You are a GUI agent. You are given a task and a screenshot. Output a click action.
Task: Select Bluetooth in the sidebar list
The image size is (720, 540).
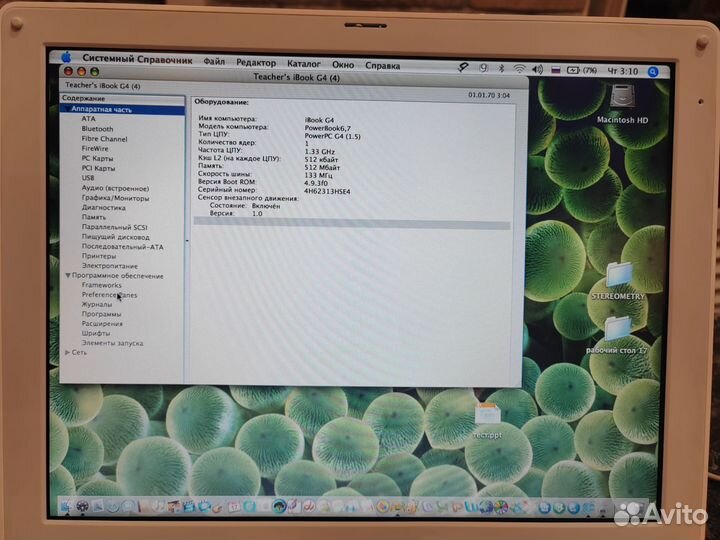coord(97,129)
